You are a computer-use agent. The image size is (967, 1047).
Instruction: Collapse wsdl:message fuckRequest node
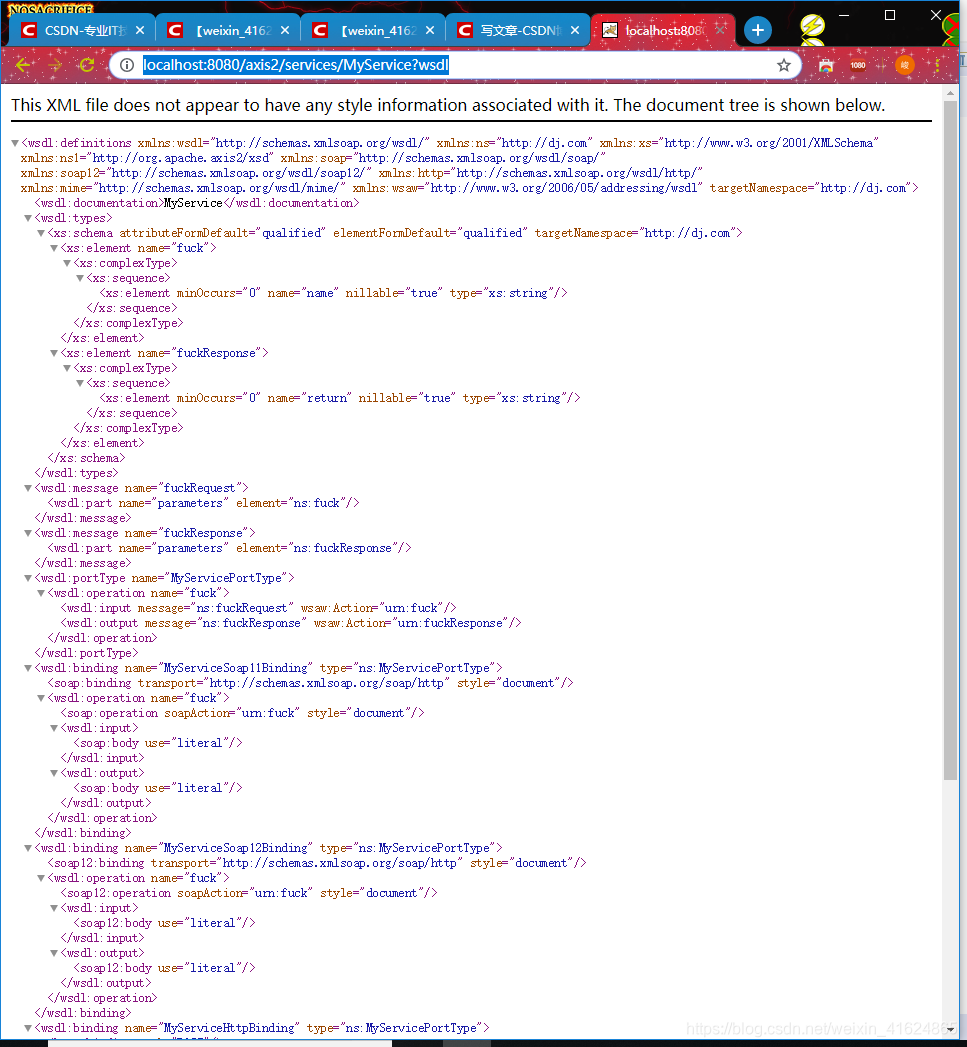click(28, 488)
